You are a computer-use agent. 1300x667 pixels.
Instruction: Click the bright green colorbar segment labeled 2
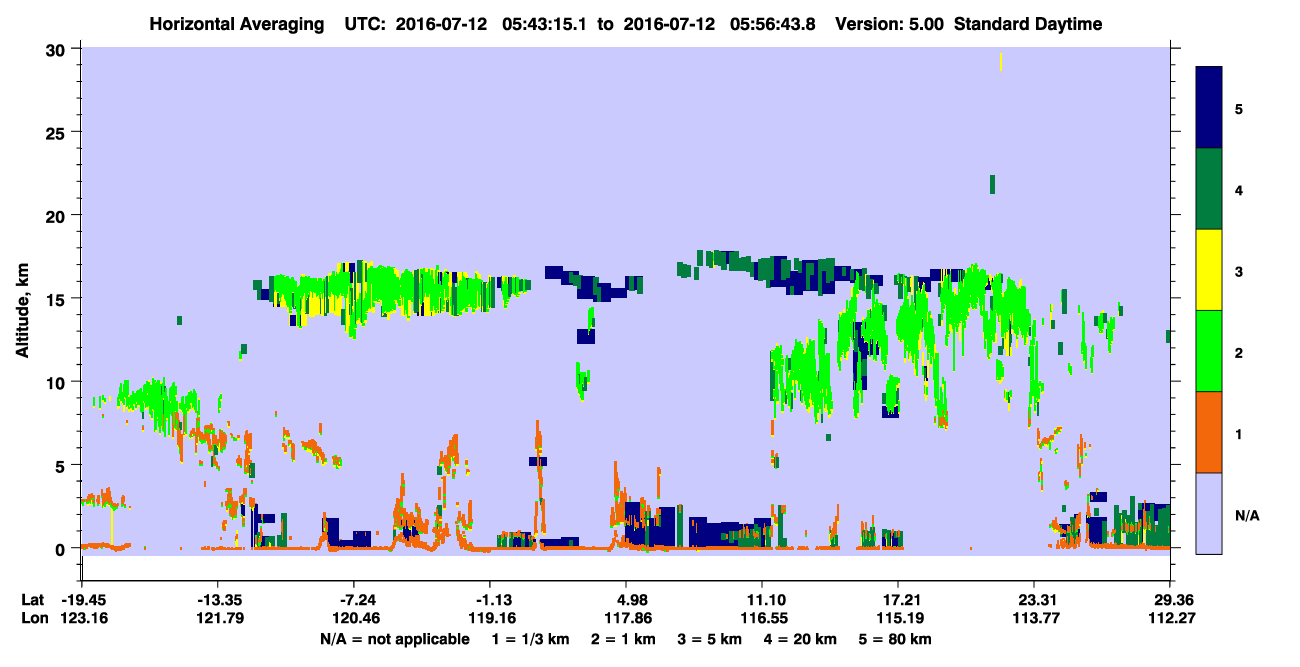pos(1209,351)
